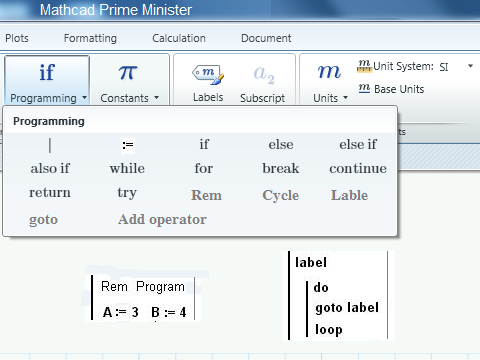This screenshot has width=480, height=360.
Task: Click the B := 4 assignment
Action: tap(168, 312)
